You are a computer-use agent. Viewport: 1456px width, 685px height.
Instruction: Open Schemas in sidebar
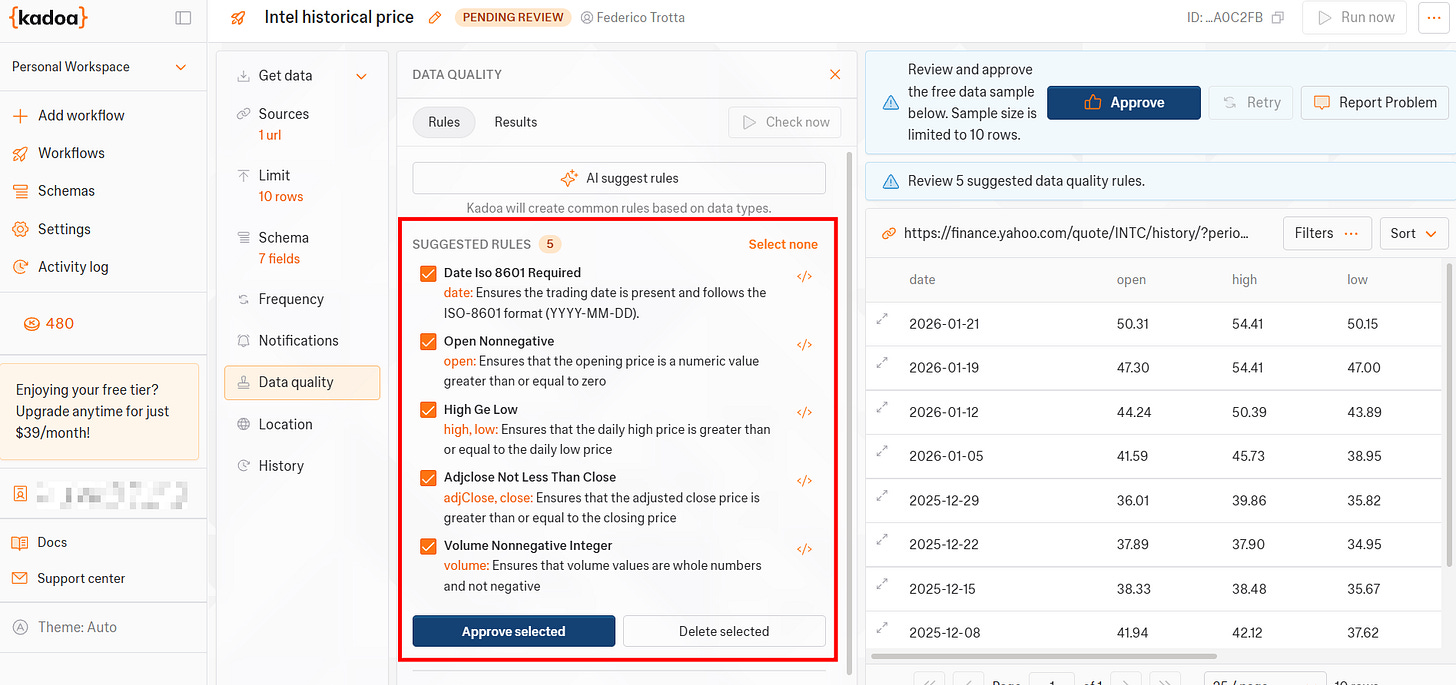click(53, 191)
